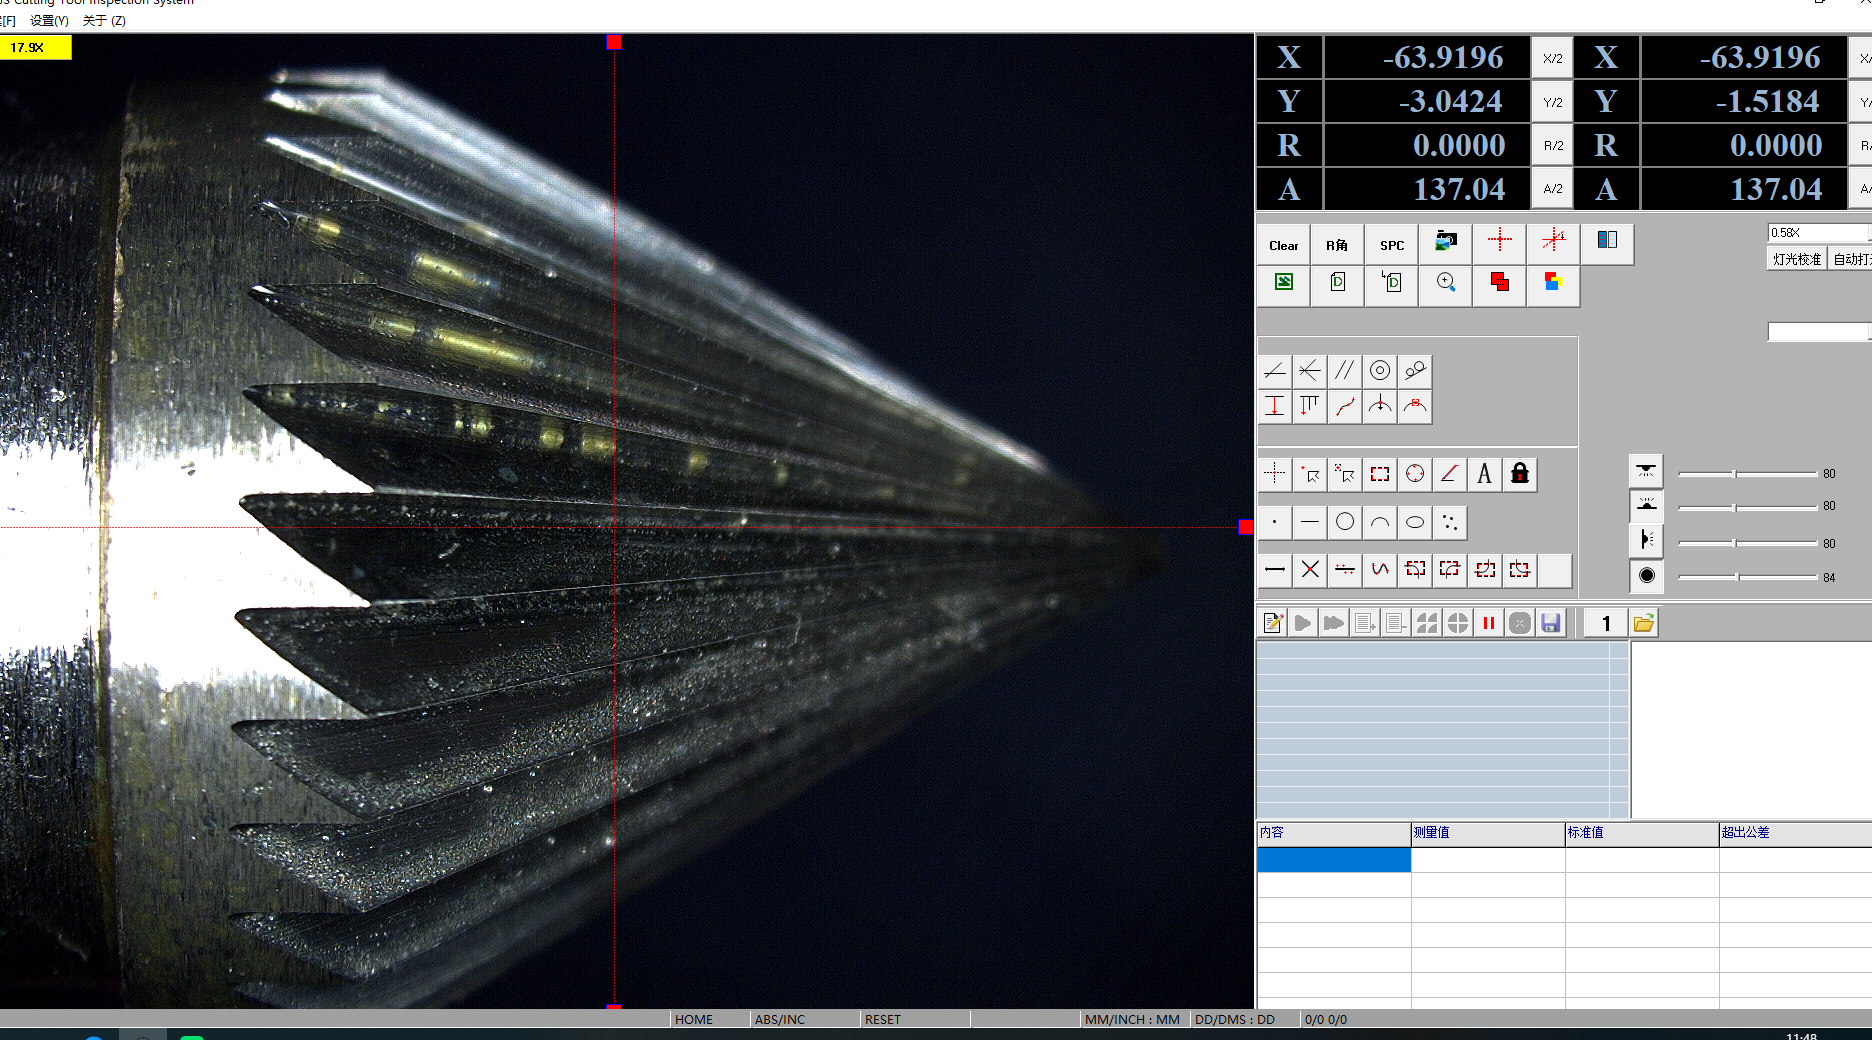
Task: Click the concentric circles measurement tool
Action: [x=1379, y=371]
